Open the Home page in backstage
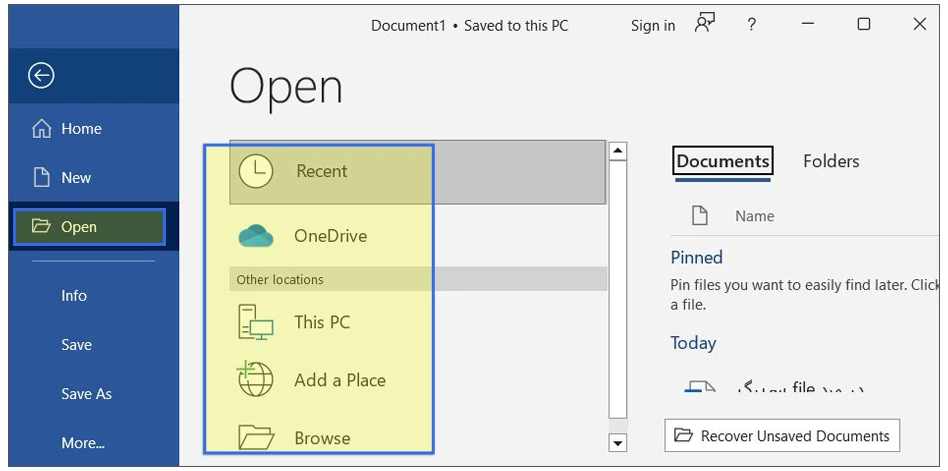This screenshot has height=471, width=948. [94, 128]
